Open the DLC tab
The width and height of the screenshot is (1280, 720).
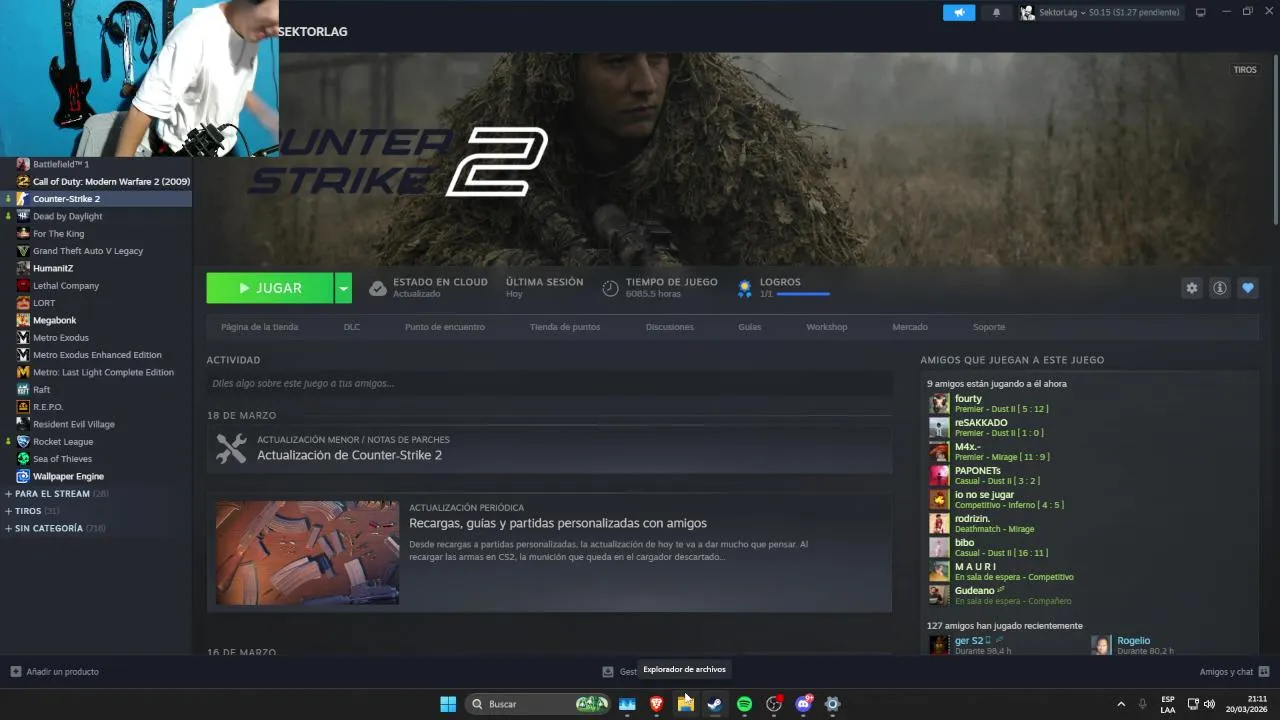[x=352, y=327]
